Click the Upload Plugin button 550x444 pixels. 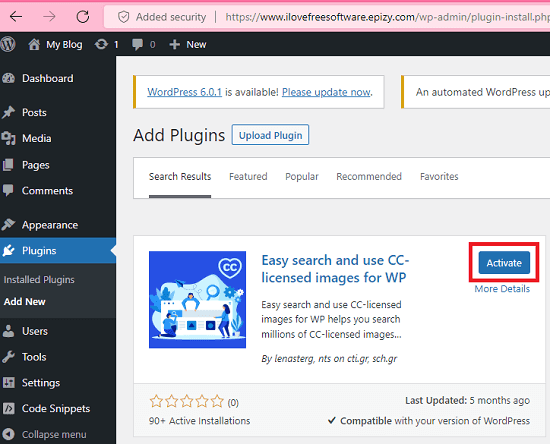[x=270, y=135]
